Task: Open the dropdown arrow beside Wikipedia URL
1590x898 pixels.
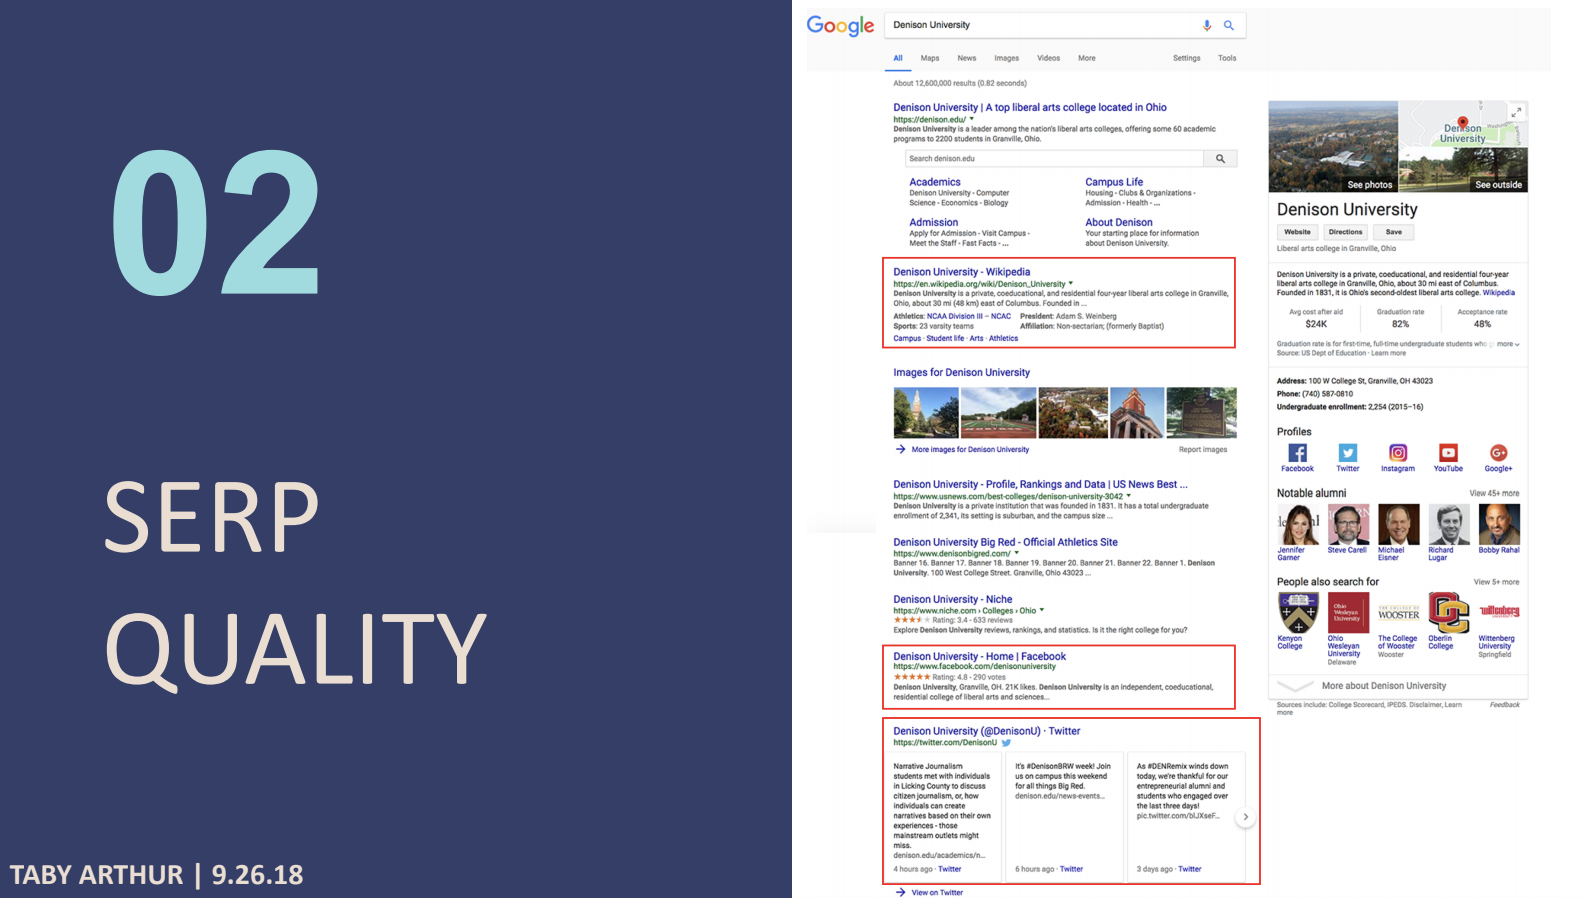Action: (1071, 283)
